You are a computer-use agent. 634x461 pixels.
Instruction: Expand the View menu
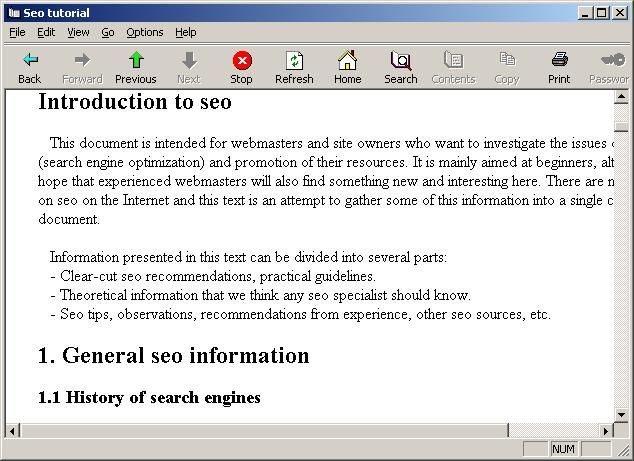(x=78, y=32)
